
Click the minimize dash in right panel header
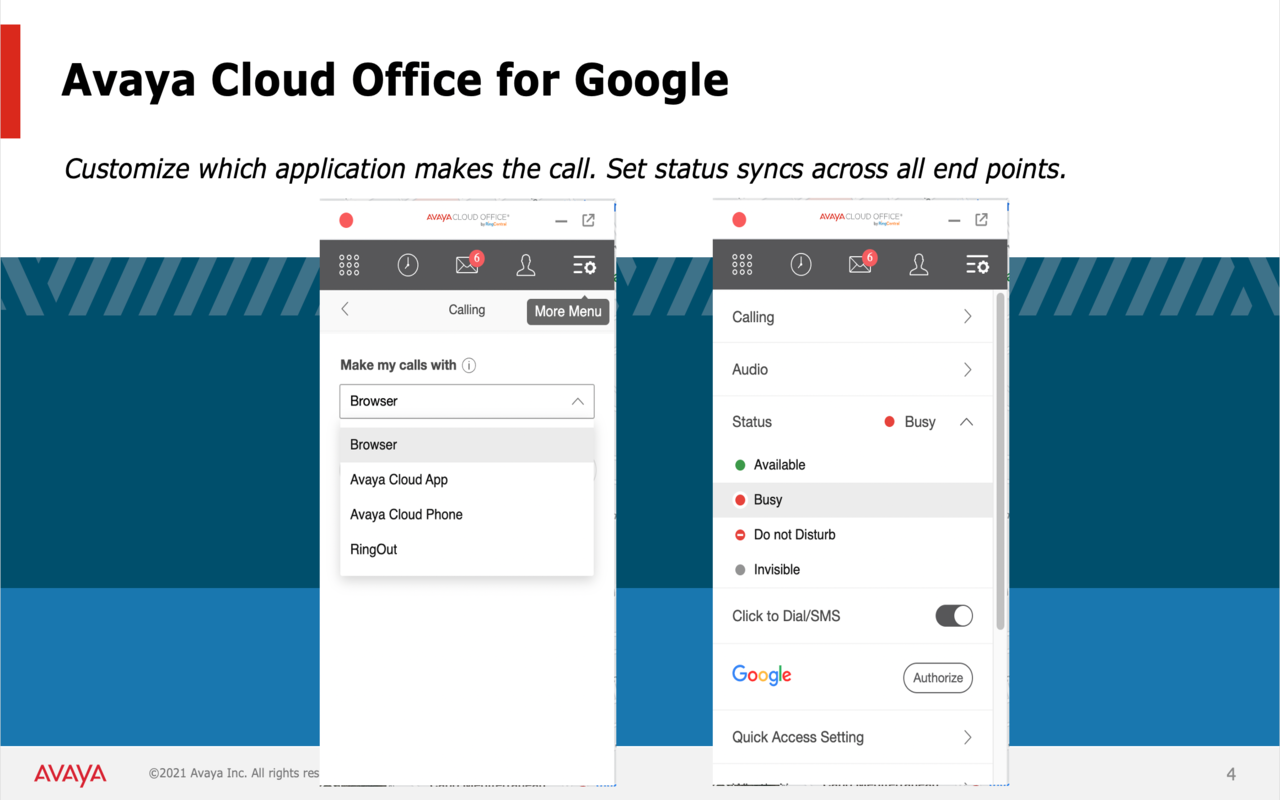pyautogui.click(x=954, y=221)
